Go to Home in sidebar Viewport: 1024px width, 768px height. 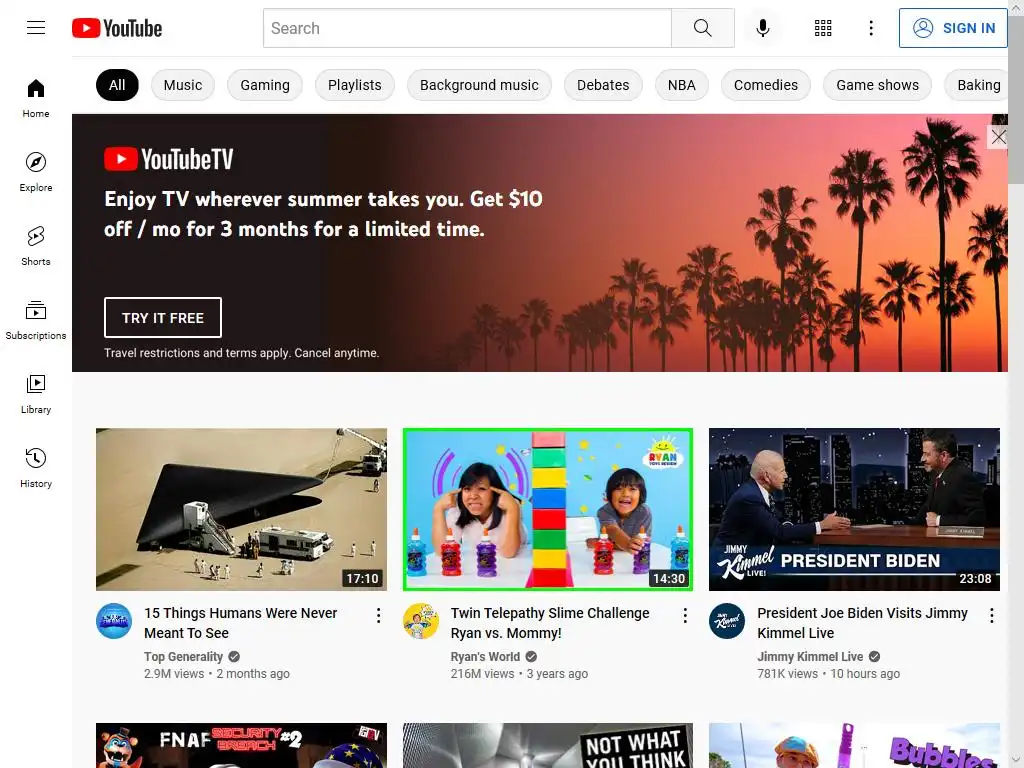pos(36,99)
